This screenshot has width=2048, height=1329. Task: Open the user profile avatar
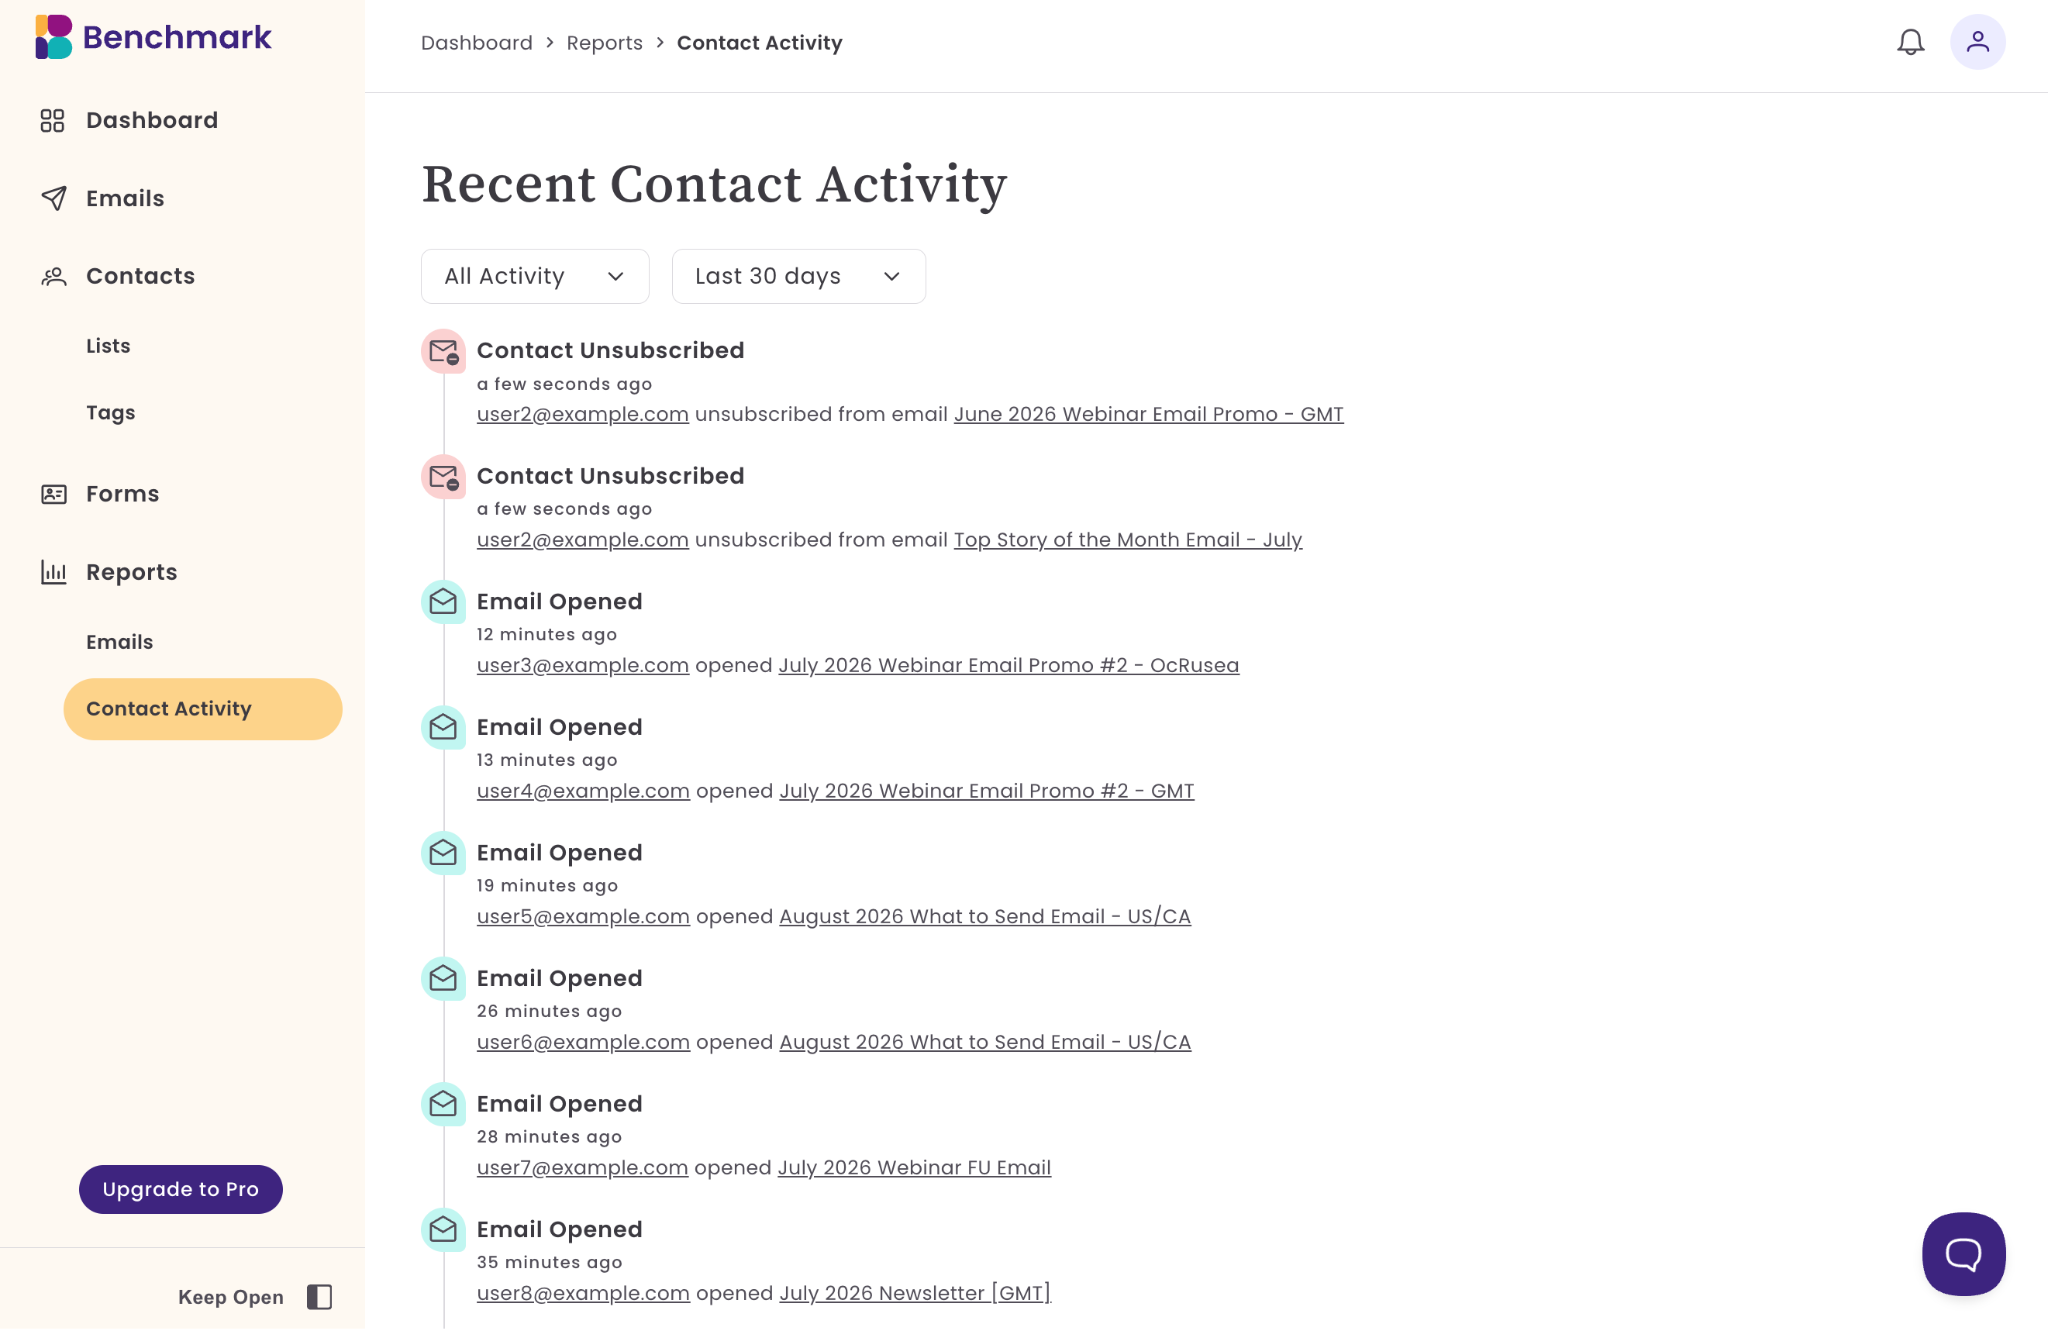(1977, 42)
